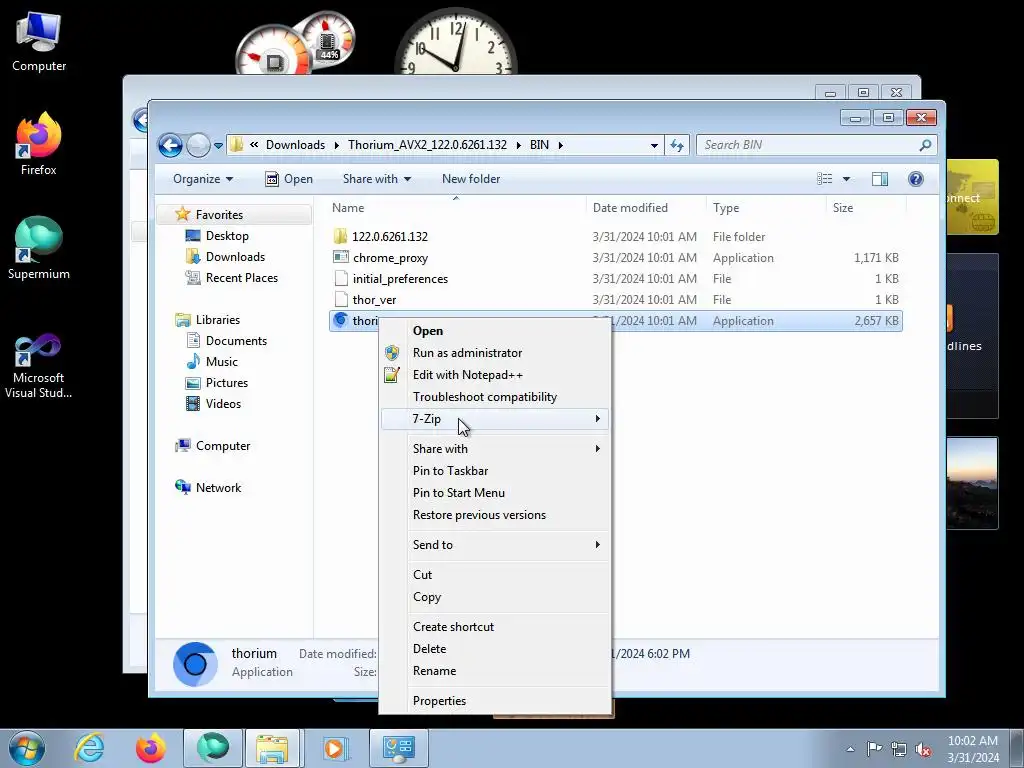Click the Explorer Back arrow button
This screenshot has width=1024, height=768.
(x=170, y=145)
